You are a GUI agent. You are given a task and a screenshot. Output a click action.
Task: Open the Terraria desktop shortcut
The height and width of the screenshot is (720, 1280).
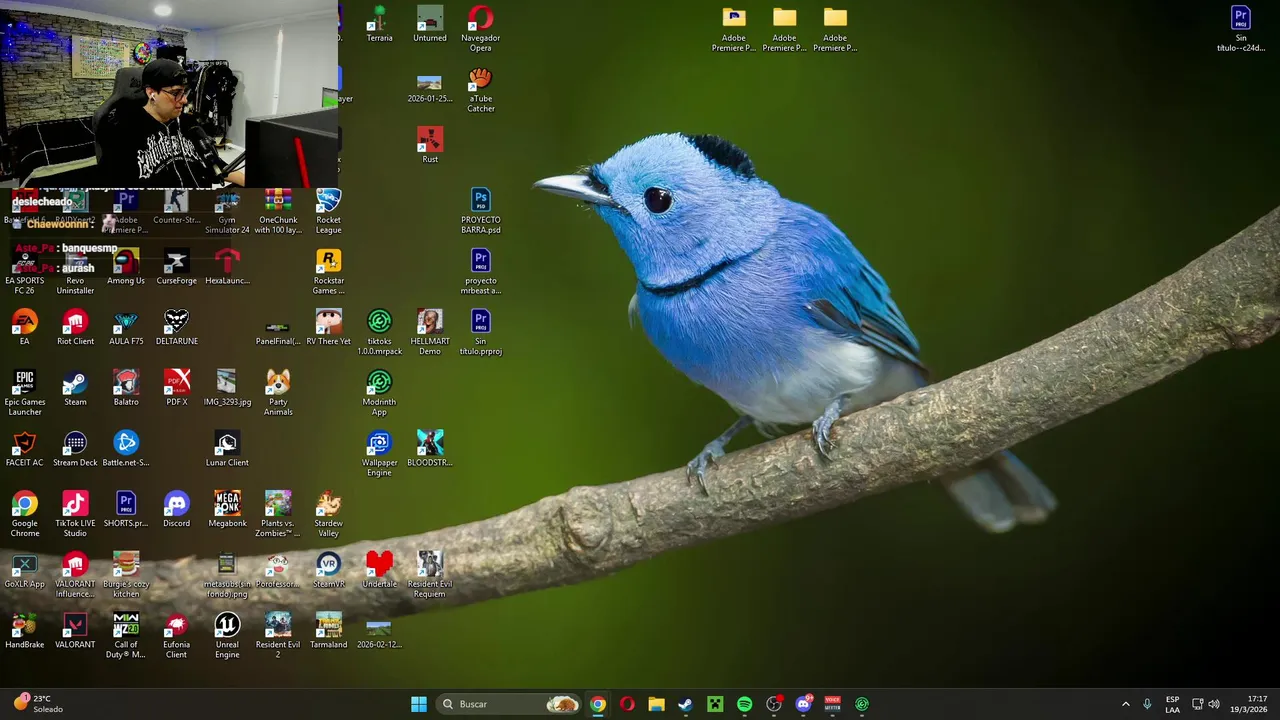click(x=379, y=24)
